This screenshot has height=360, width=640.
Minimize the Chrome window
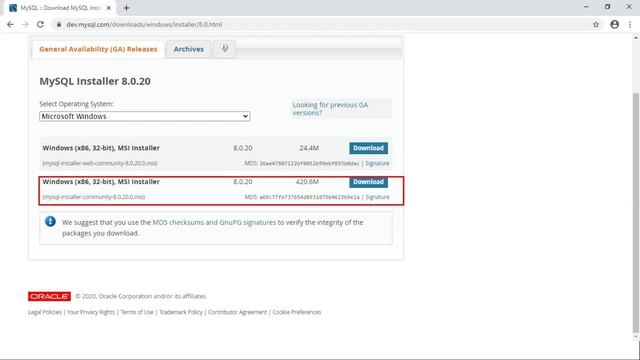(x=586, y=7)
